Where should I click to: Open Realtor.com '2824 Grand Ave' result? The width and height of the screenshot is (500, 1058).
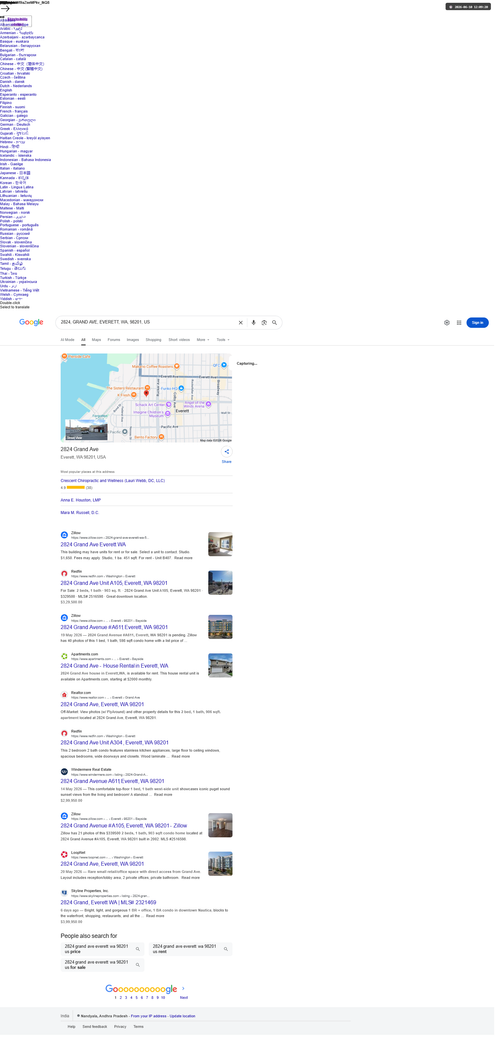click(102, 704)
